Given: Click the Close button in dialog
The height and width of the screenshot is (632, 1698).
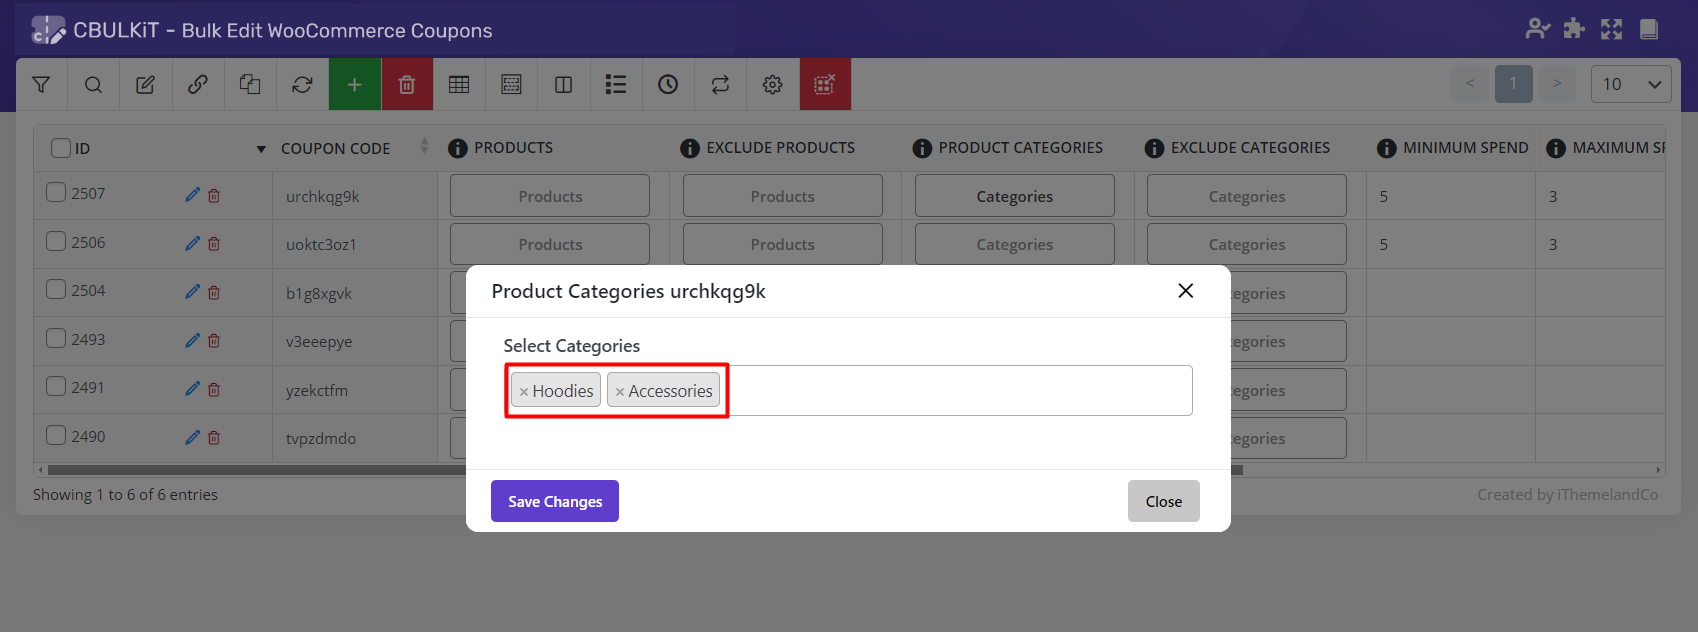Looking at the screenshot, I should pos(1163,501).
